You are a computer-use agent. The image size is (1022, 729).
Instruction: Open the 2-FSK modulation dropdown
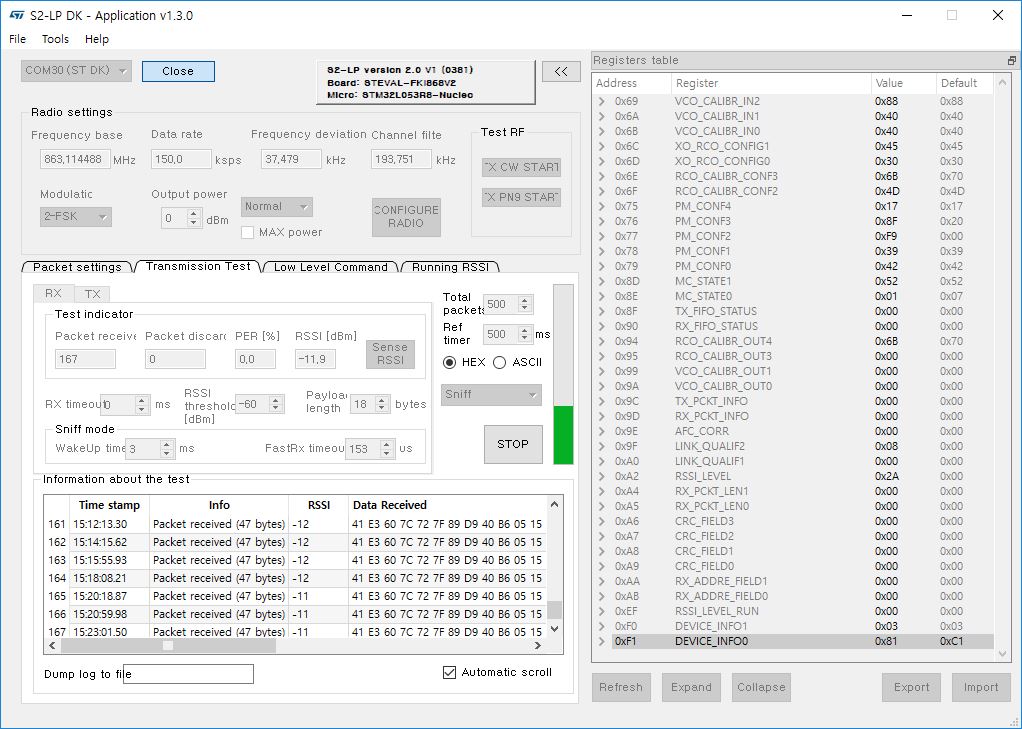tap(76, 216)
